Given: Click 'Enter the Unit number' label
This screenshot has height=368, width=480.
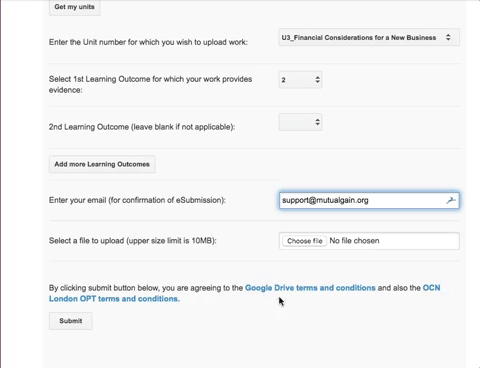Looking at the screenshot, I should (148, 42).
